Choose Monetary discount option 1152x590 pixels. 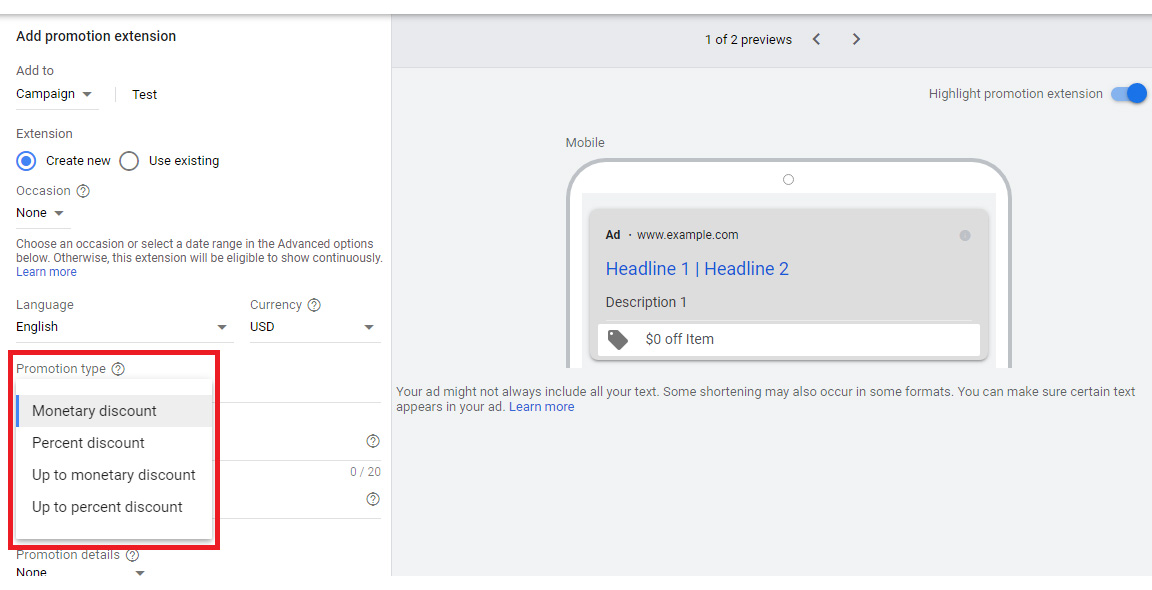pyautogui.click(x=114, y=411)
